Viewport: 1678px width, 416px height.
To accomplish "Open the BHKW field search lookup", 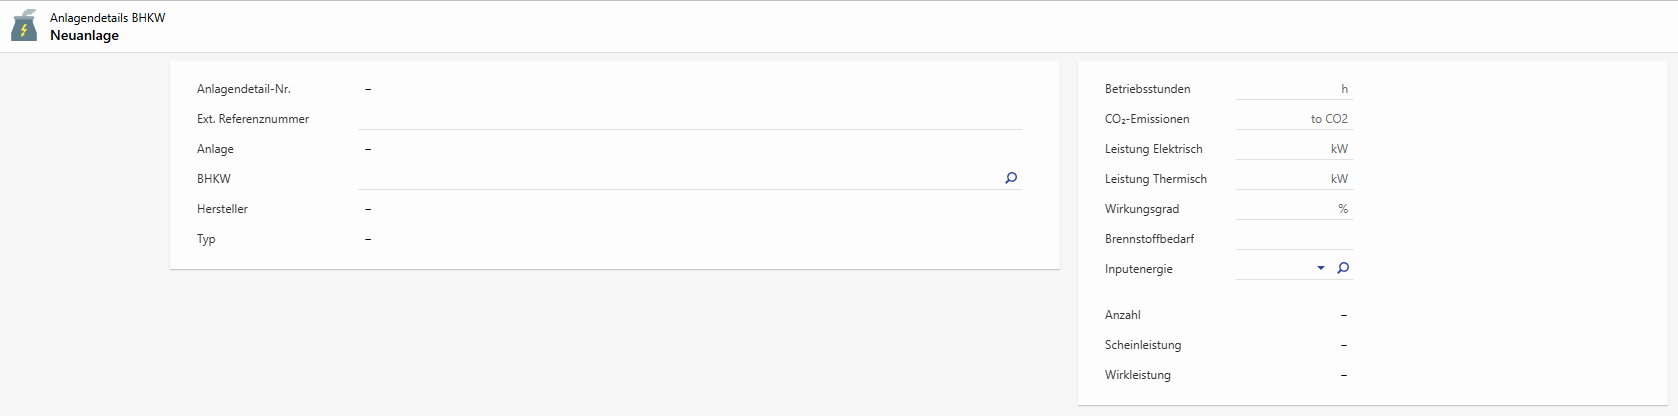I will (x=1011, y=178).
